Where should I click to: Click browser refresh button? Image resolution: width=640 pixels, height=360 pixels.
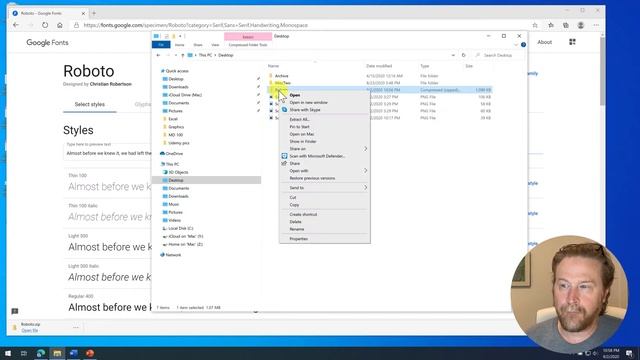tap(45, 25)
